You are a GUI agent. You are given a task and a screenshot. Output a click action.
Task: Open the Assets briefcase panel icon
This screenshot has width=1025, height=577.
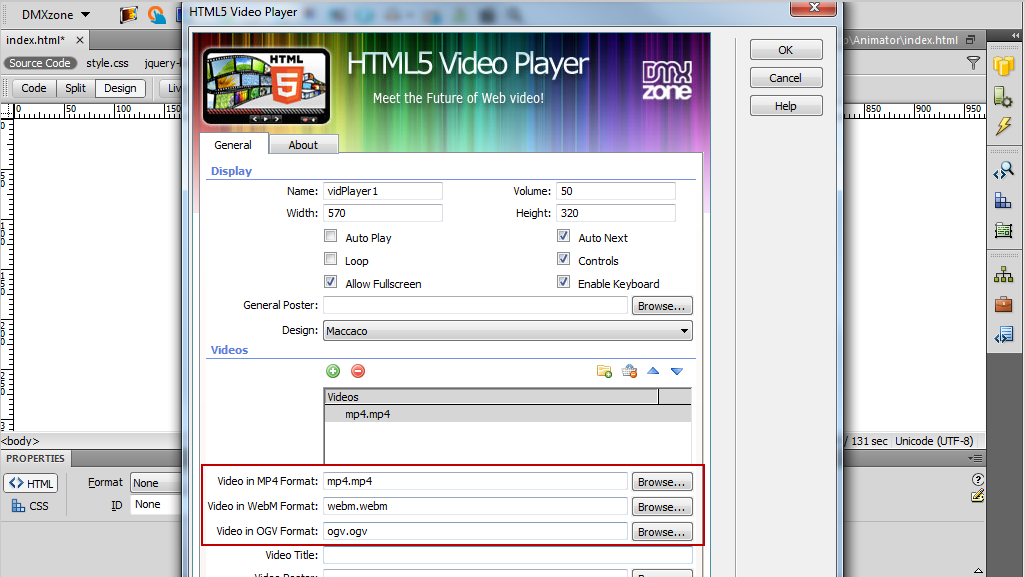(1003, 305)
